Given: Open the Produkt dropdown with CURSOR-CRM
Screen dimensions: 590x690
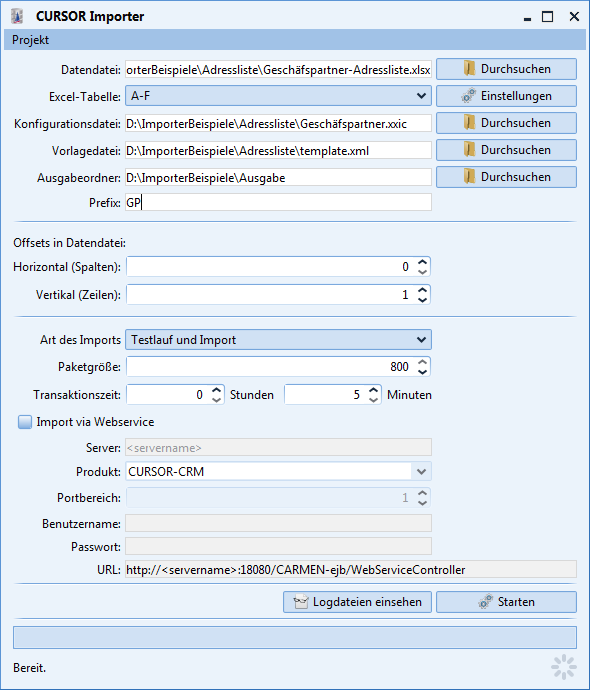Looking at the screenshot, I should pyautogui.click(x=278, y=472).
